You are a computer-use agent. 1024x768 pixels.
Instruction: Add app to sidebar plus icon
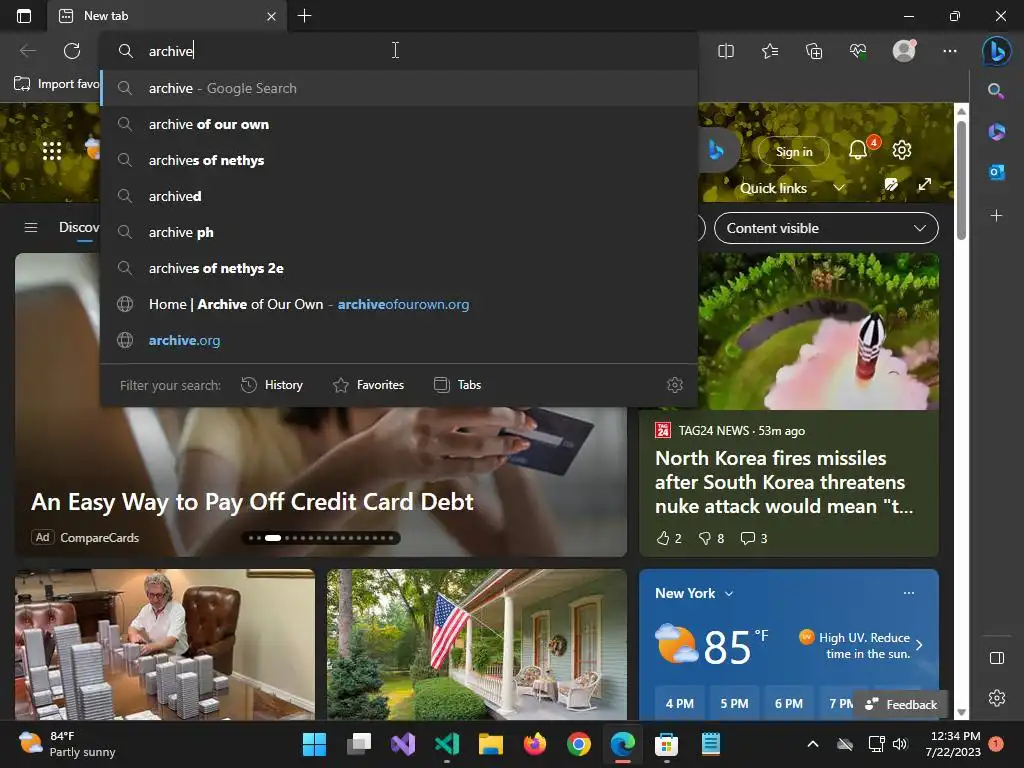pos(996,216)
